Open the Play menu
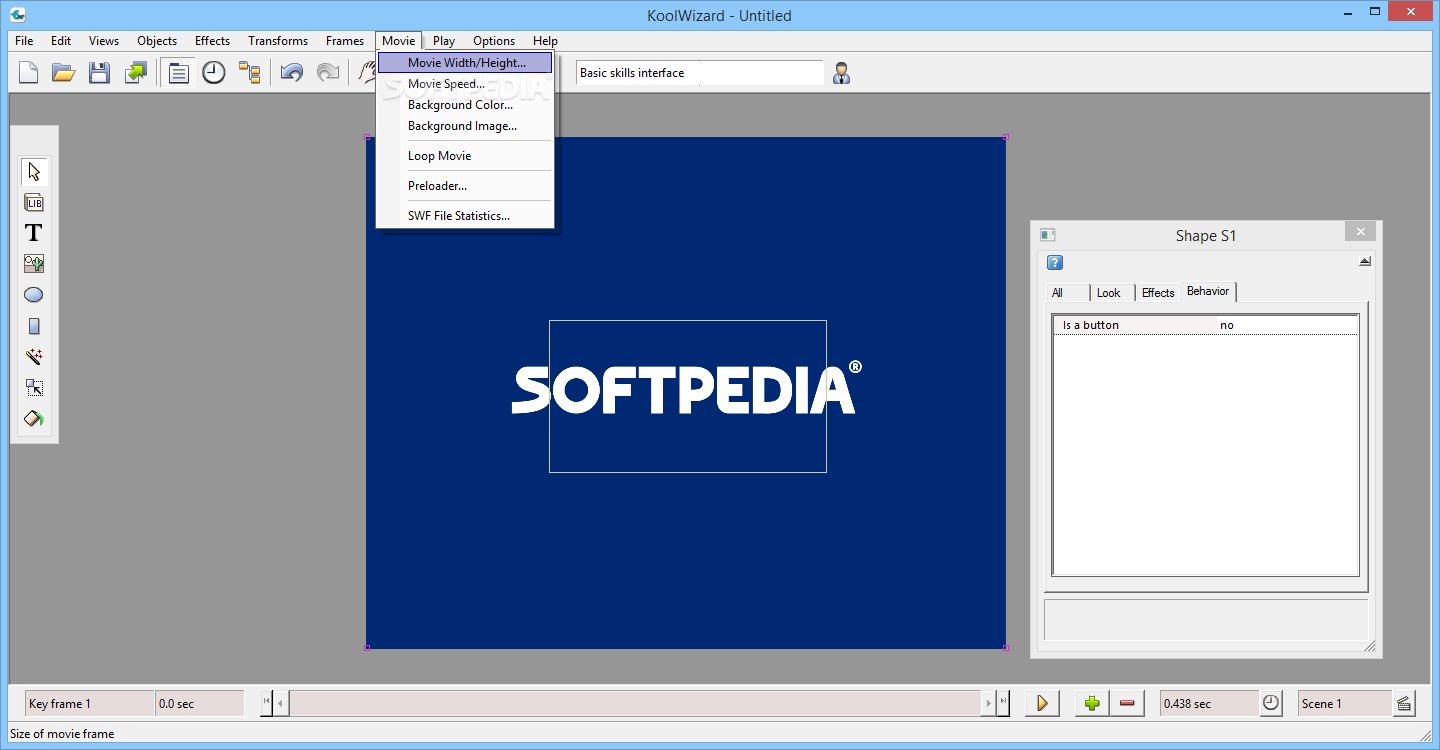1440x750 pixels. (444, 41)
